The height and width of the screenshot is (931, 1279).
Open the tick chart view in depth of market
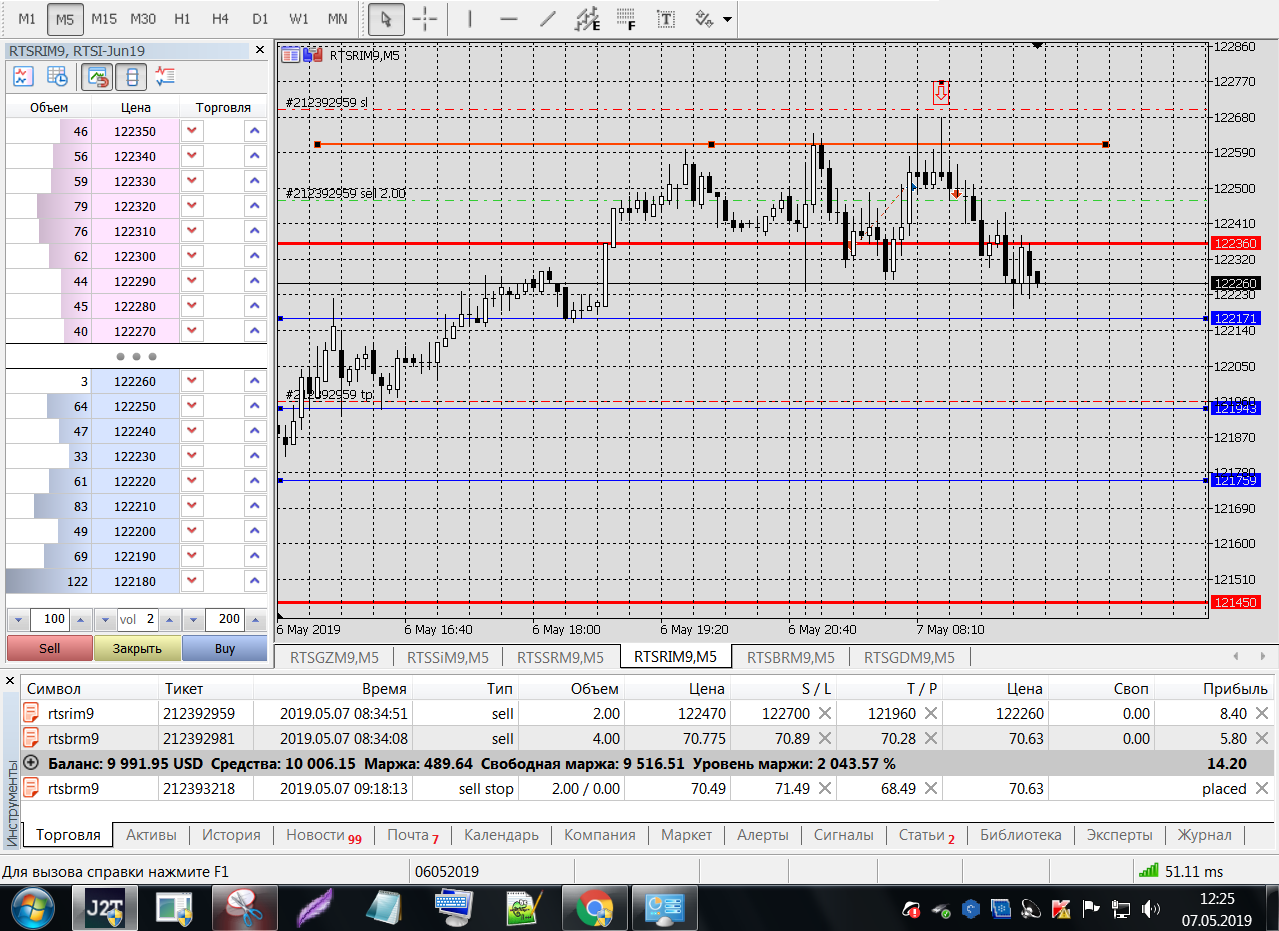tap(23, 76)
